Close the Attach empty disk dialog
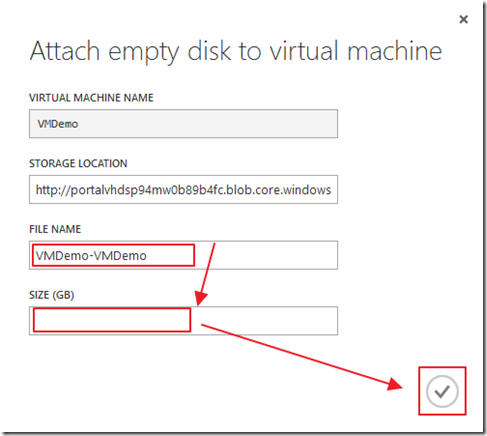Image resolution: width=487 pixels, height=436 pixels. click(x=463, y=19)
